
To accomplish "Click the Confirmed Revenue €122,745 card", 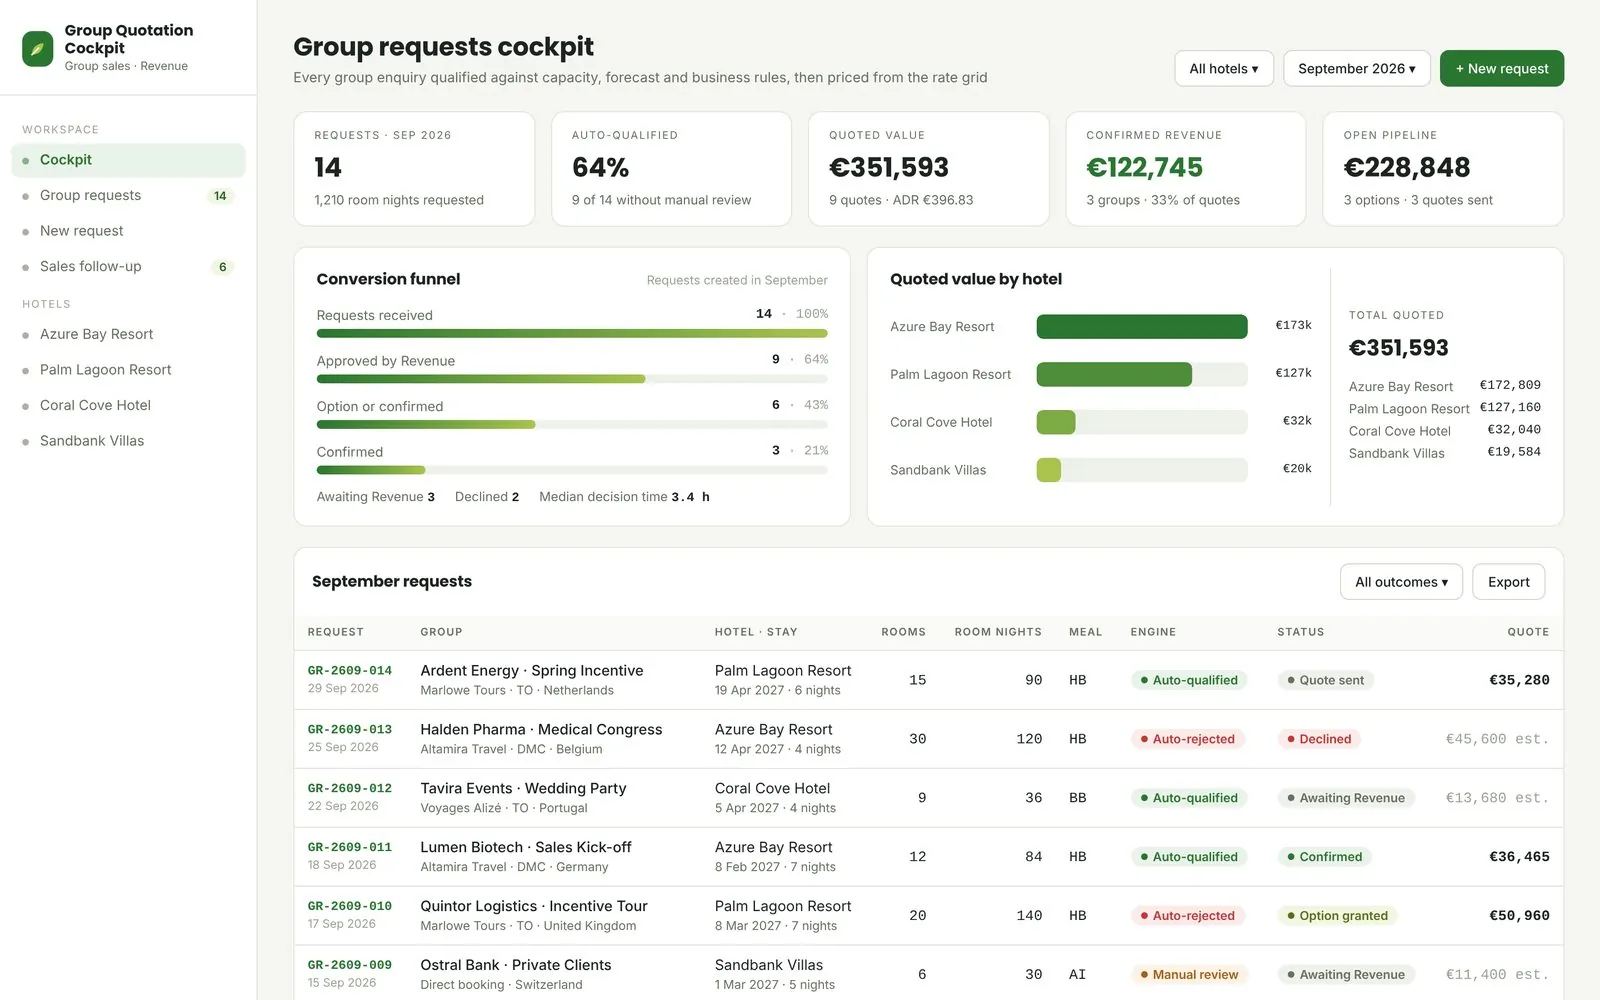I will (x=1185, y=169).
